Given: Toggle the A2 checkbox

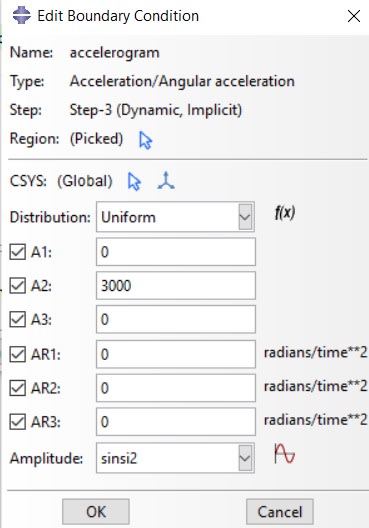Looking at the screenshot, I should (18, 286).
